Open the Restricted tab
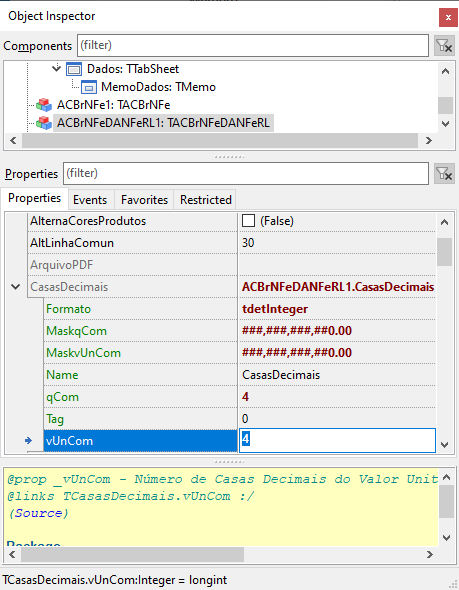The width and height of the screenshot is (459, 590). coord(205,200)
